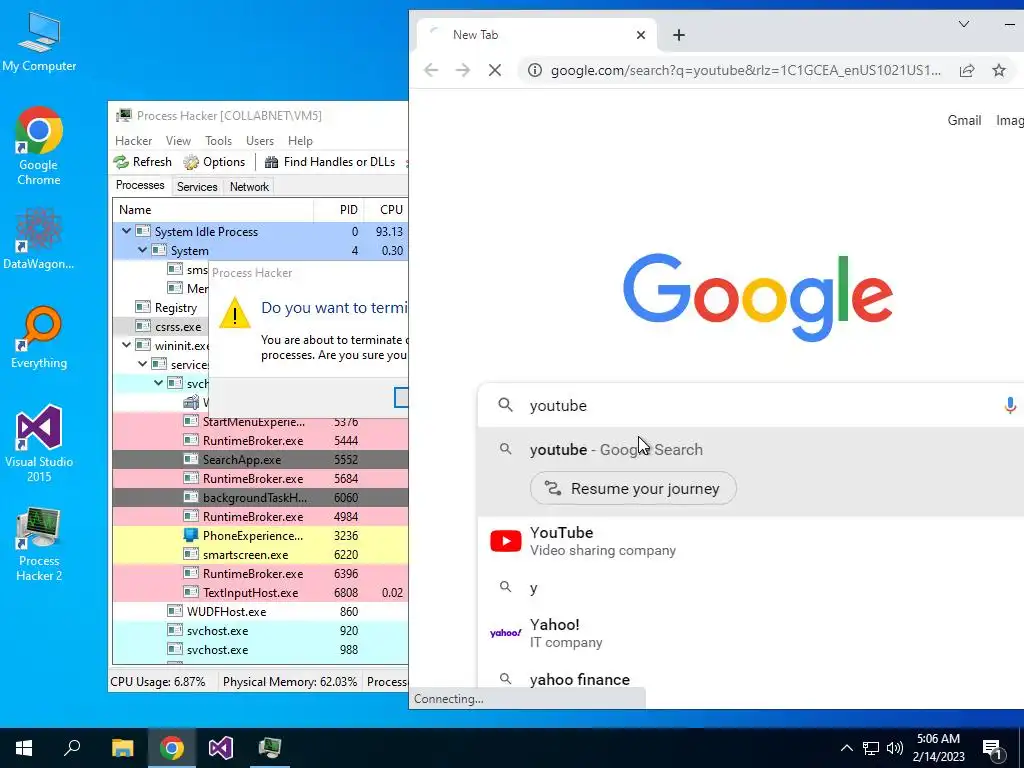Open the Windows Start menu
The width and height of the screenshot is (1024, 768).
(x=24, y=748)
